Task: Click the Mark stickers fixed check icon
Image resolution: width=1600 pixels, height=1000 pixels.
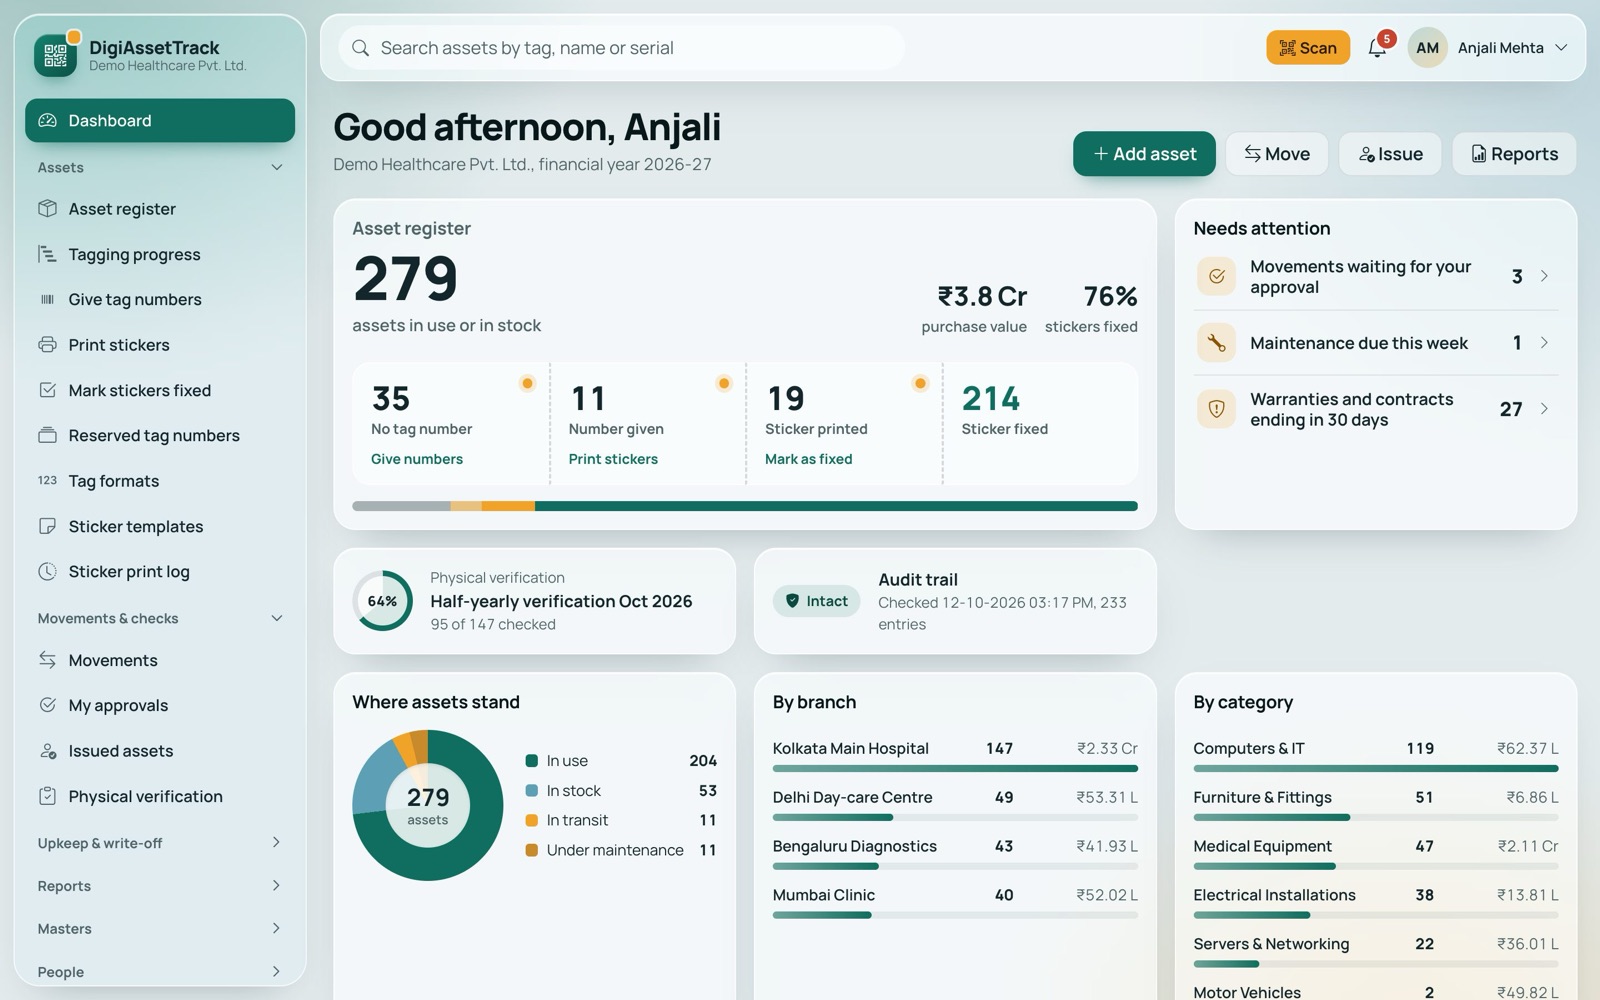Action: pos(47,390)
